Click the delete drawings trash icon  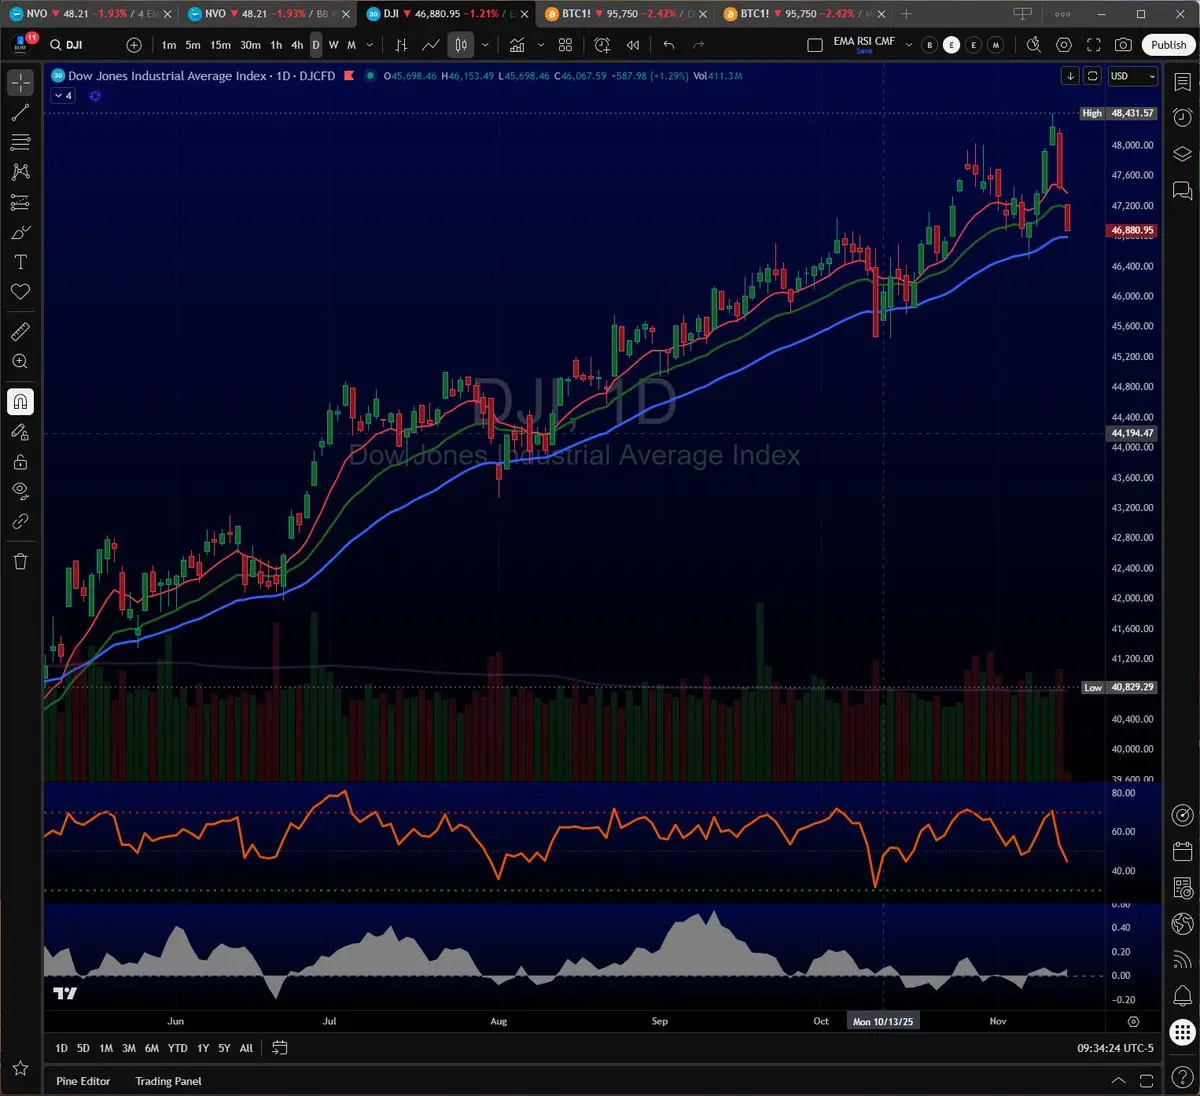(20, 561)
